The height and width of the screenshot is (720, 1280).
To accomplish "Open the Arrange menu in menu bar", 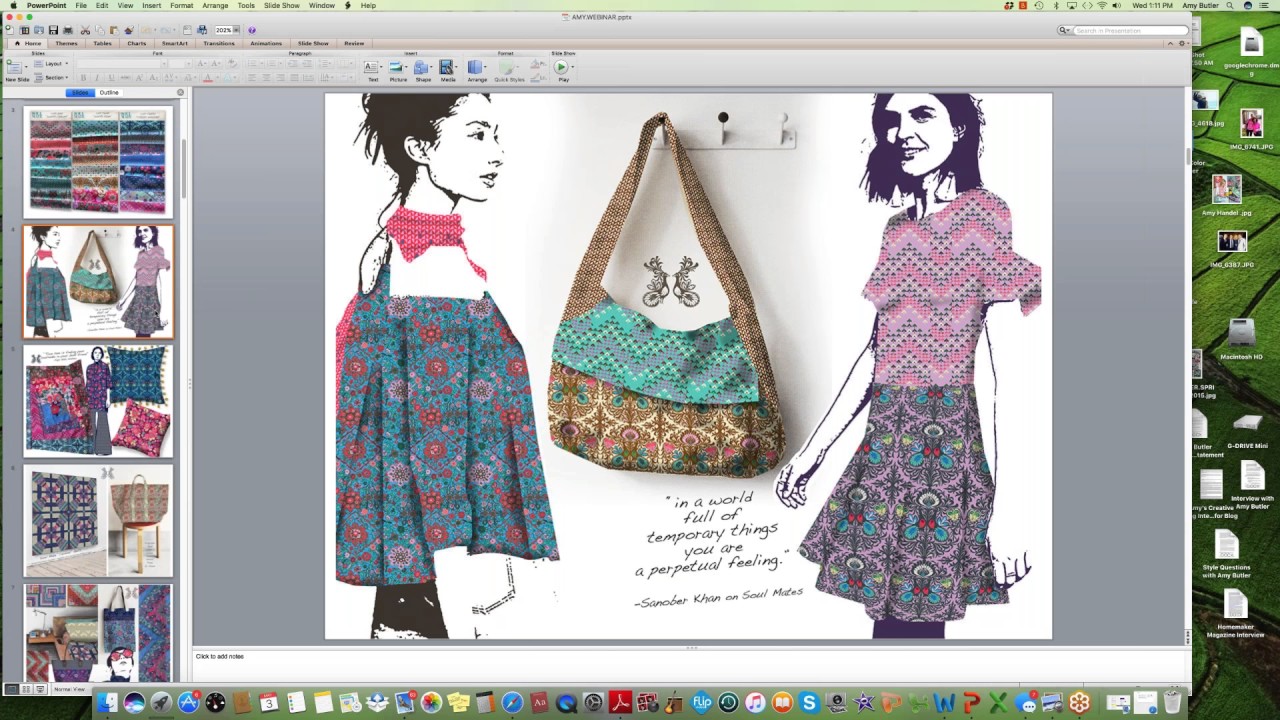I will (x=215, y=6).
